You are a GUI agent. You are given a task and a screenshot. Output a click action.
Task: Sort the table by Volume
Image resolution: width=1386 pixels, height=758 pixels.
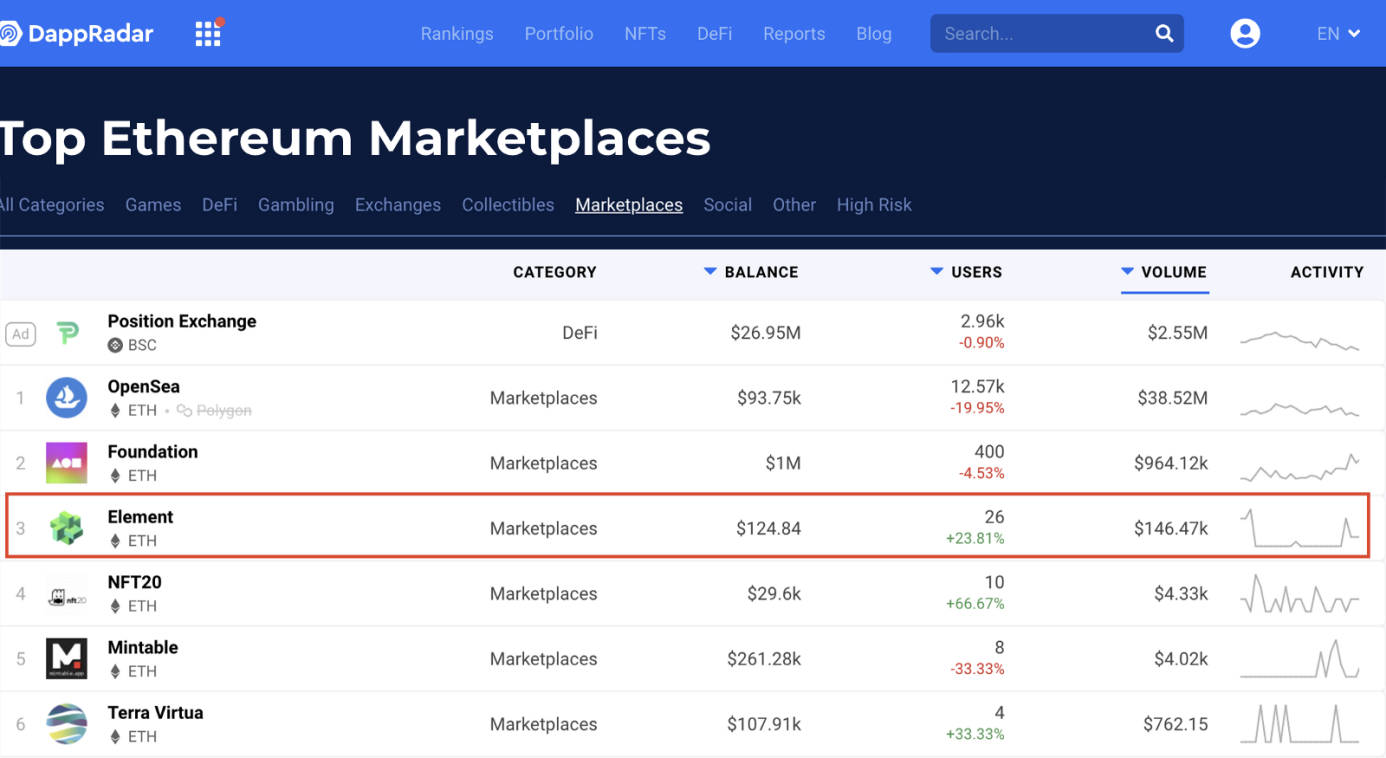(1164, 272)
